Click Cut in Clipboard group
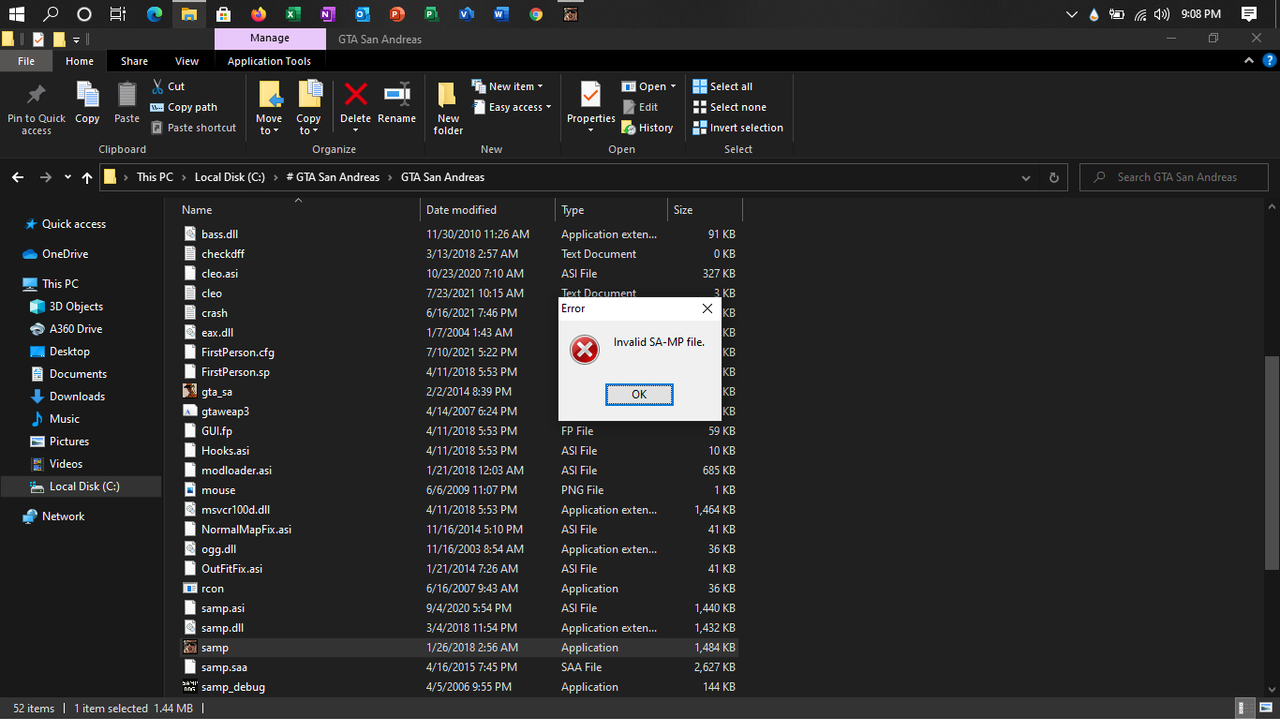The image size is (1280, 720). pyautogui.click(x=168, y=87)
